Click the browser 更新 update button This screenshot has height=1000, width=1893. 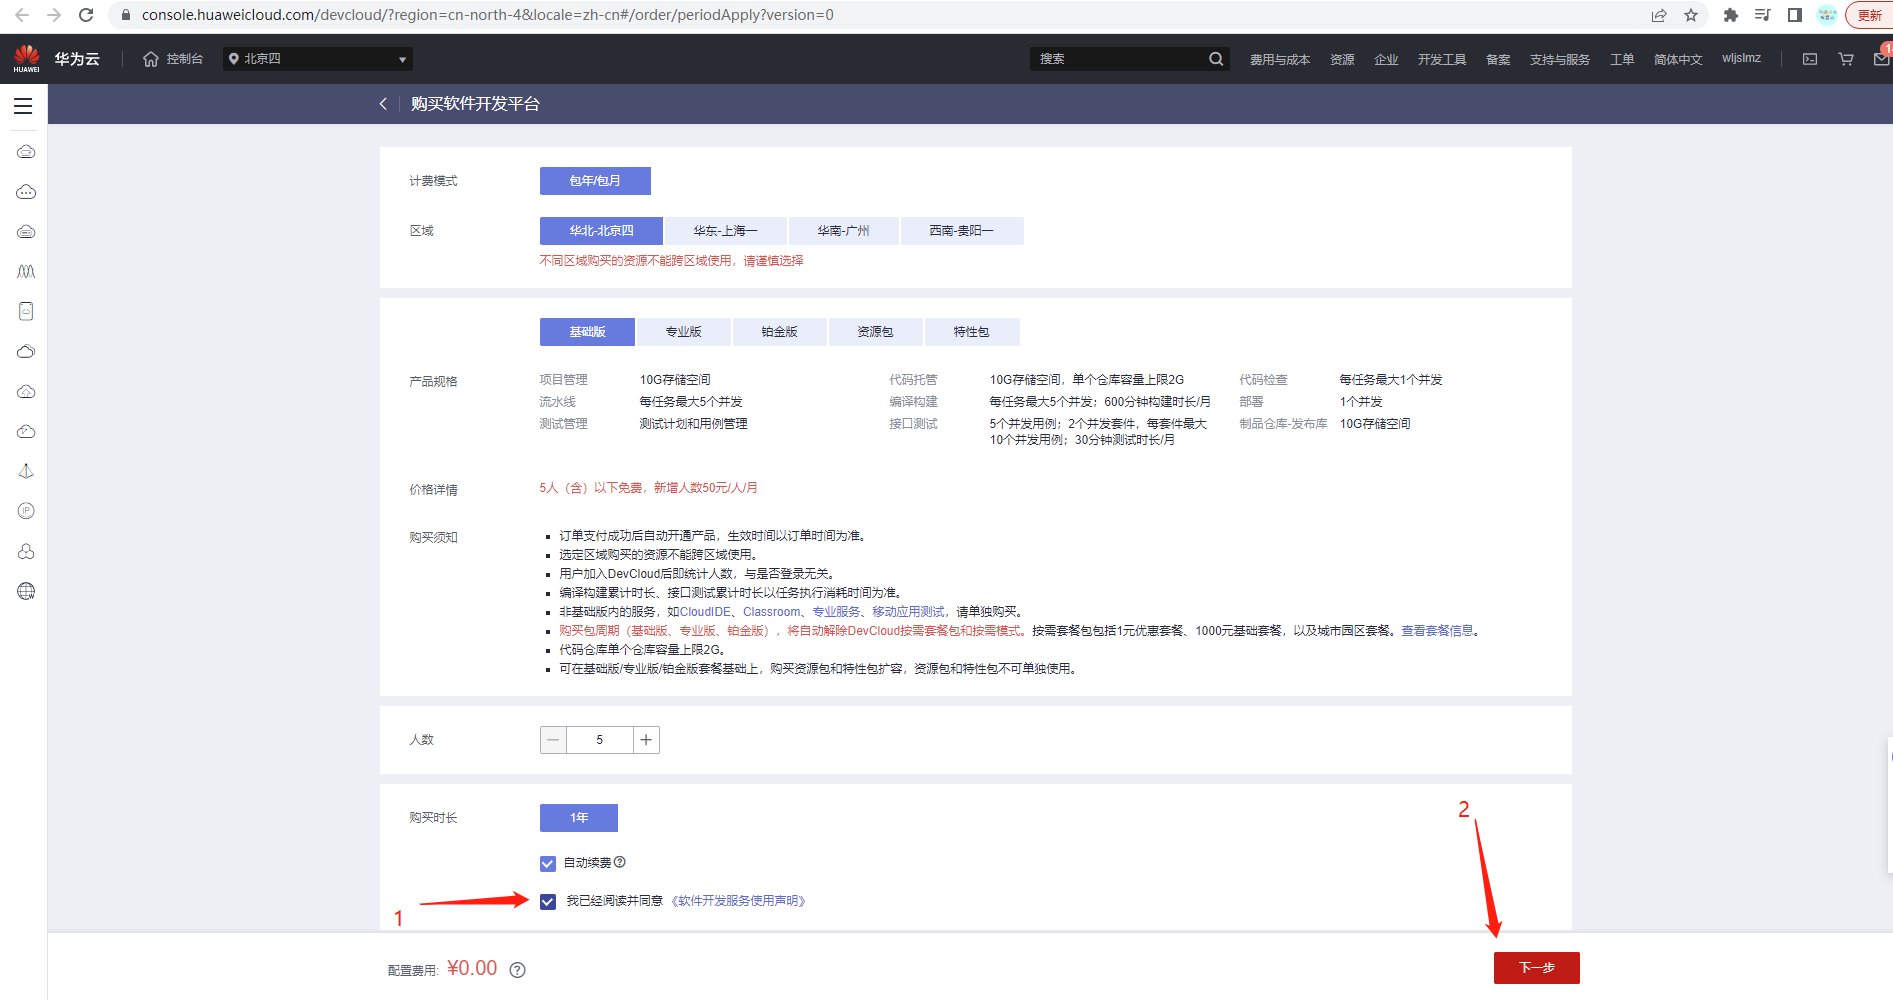coord(1868,15)
